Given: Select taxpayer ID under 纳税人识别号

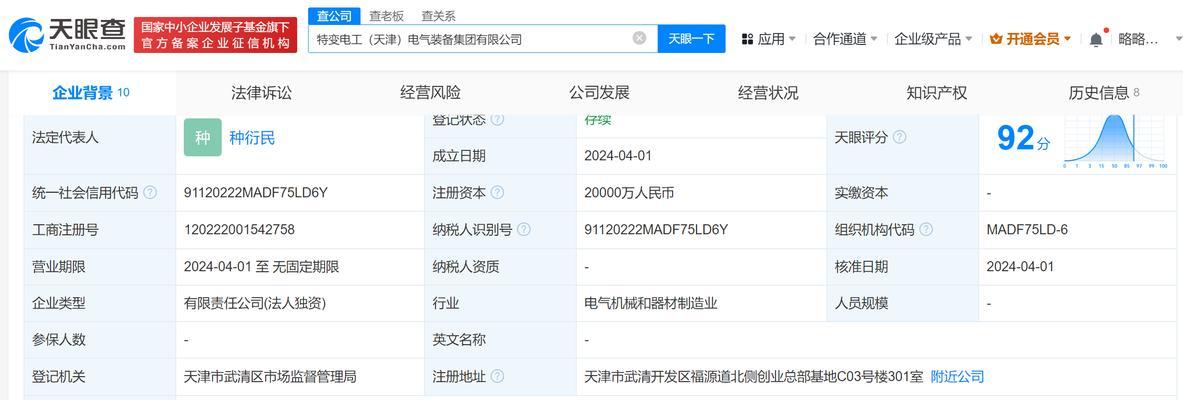Looking at the screenshot, I should (x=656, y=229).
